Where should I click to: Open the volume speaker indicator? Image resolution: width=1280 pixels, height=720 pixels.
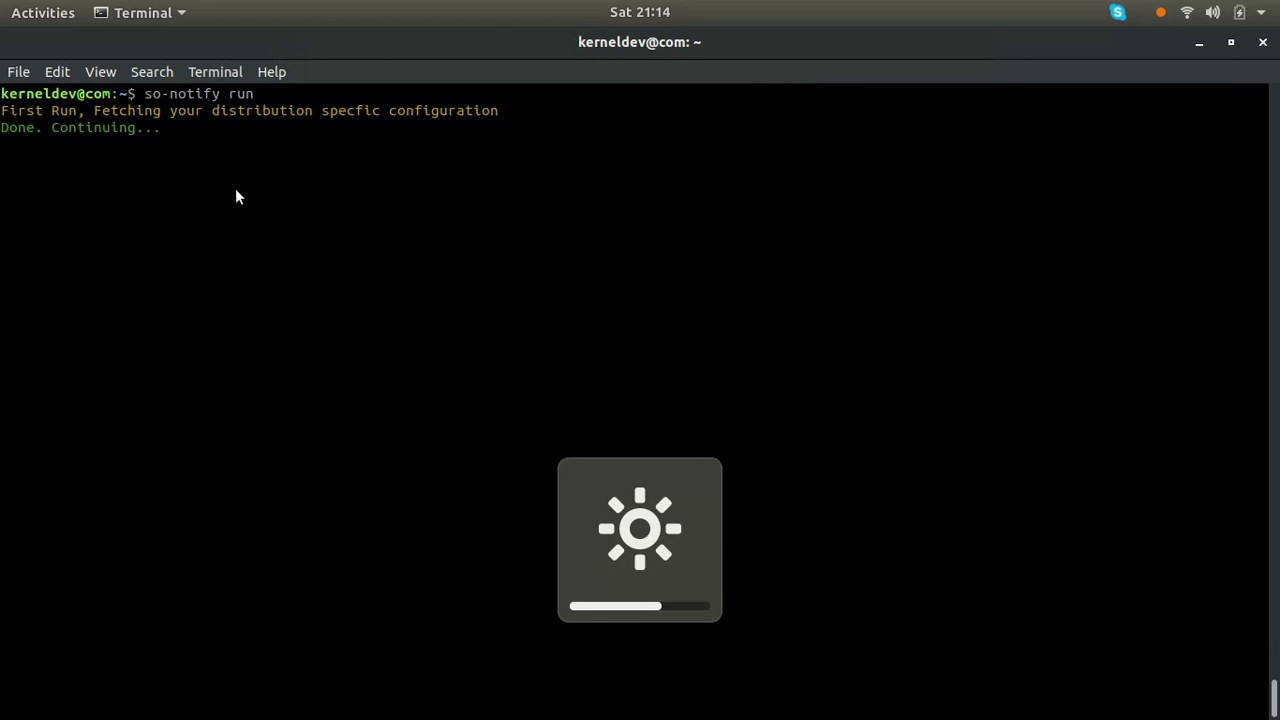[1213, 13]
